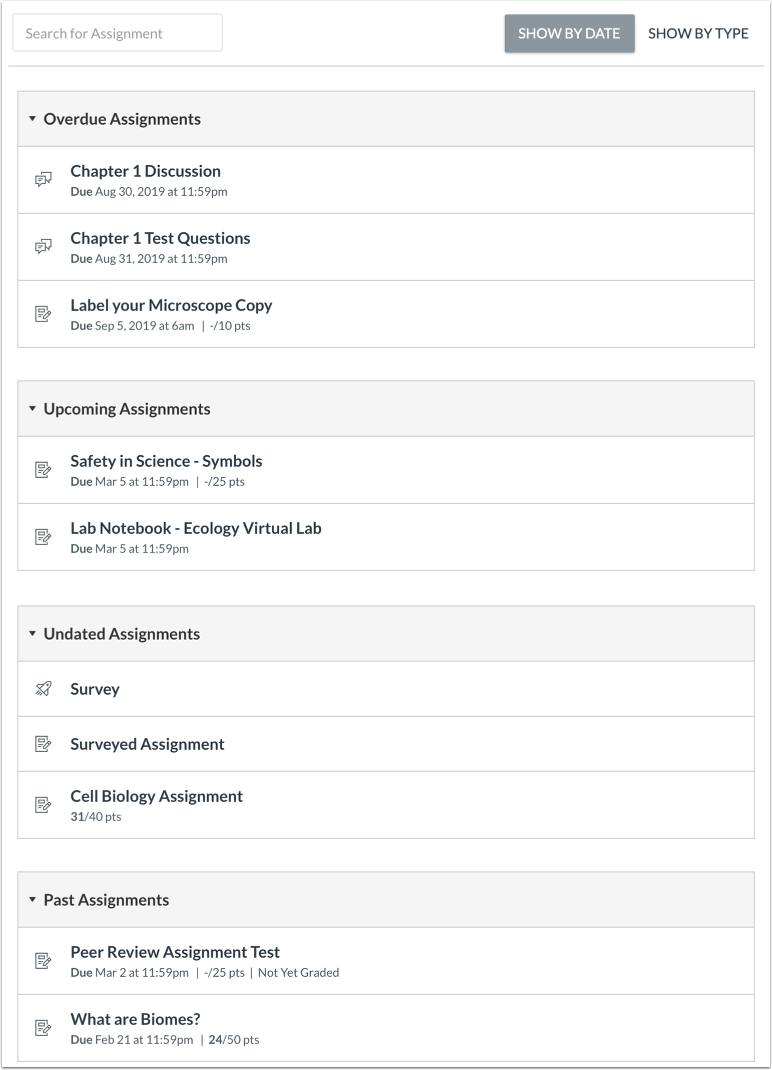This screenshot has height=1070, width=772.
Task: Open the Chapter 1 Discussion link
Action: tap(145, 171)
